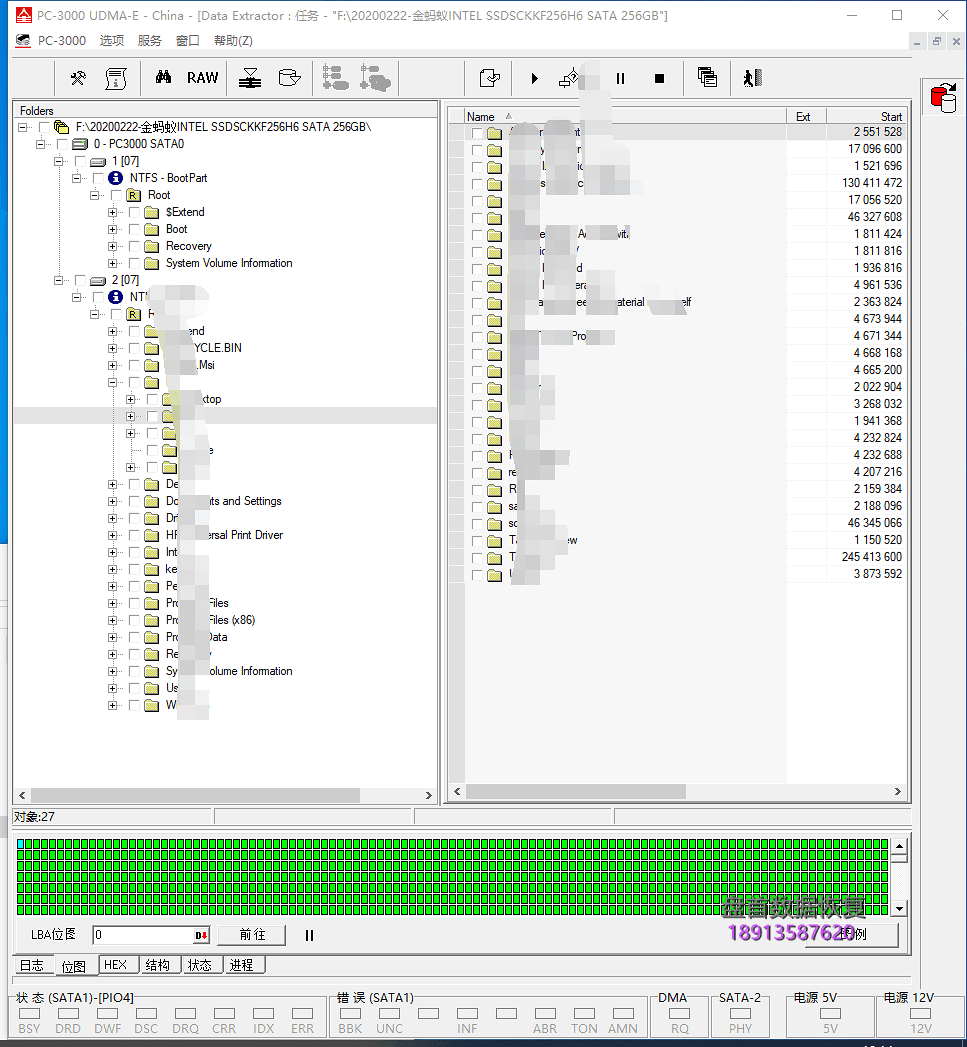Check file row with Start 2 551 528
This screenshot has height=1047, width=967.
(x=477, y=132)
